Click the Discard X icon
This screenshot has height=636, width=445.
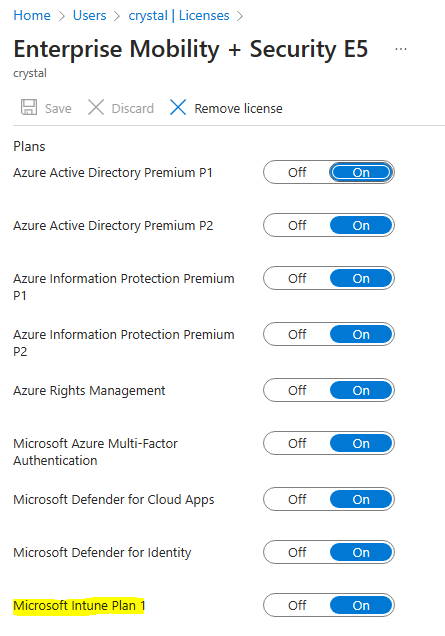click(96, 107)
